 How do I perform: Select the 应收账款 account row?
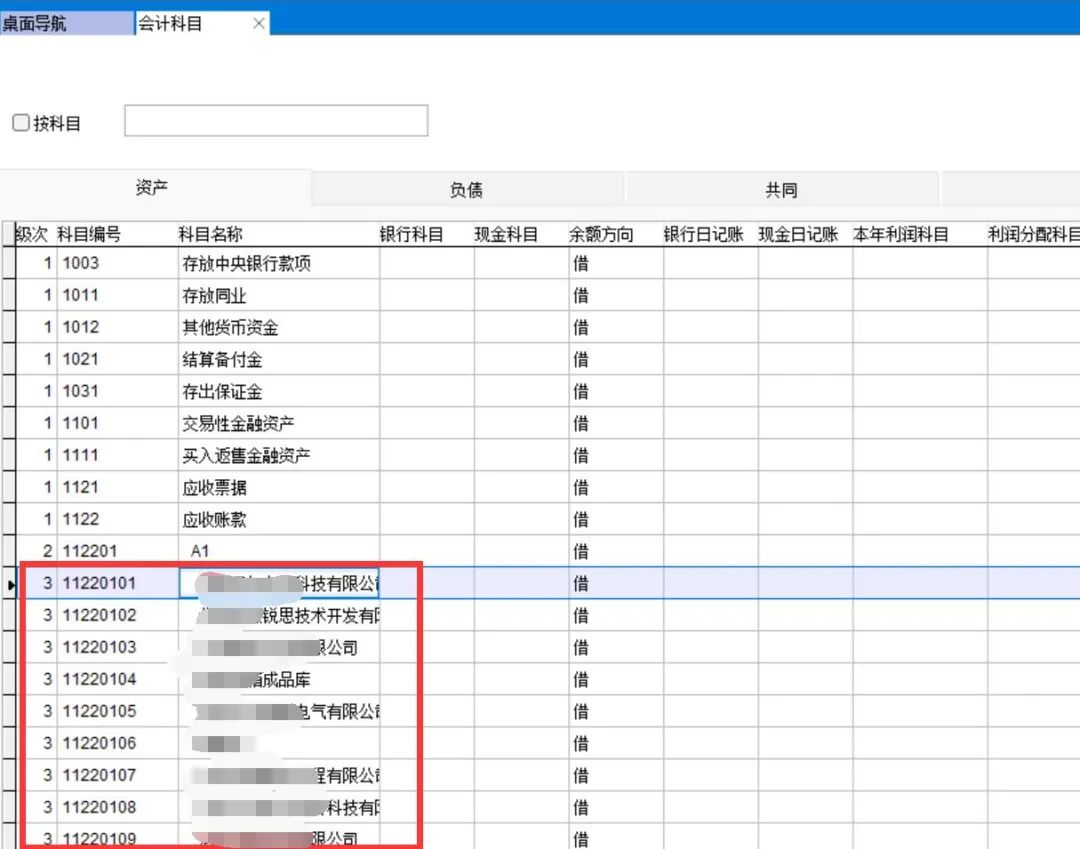(214, 520)
